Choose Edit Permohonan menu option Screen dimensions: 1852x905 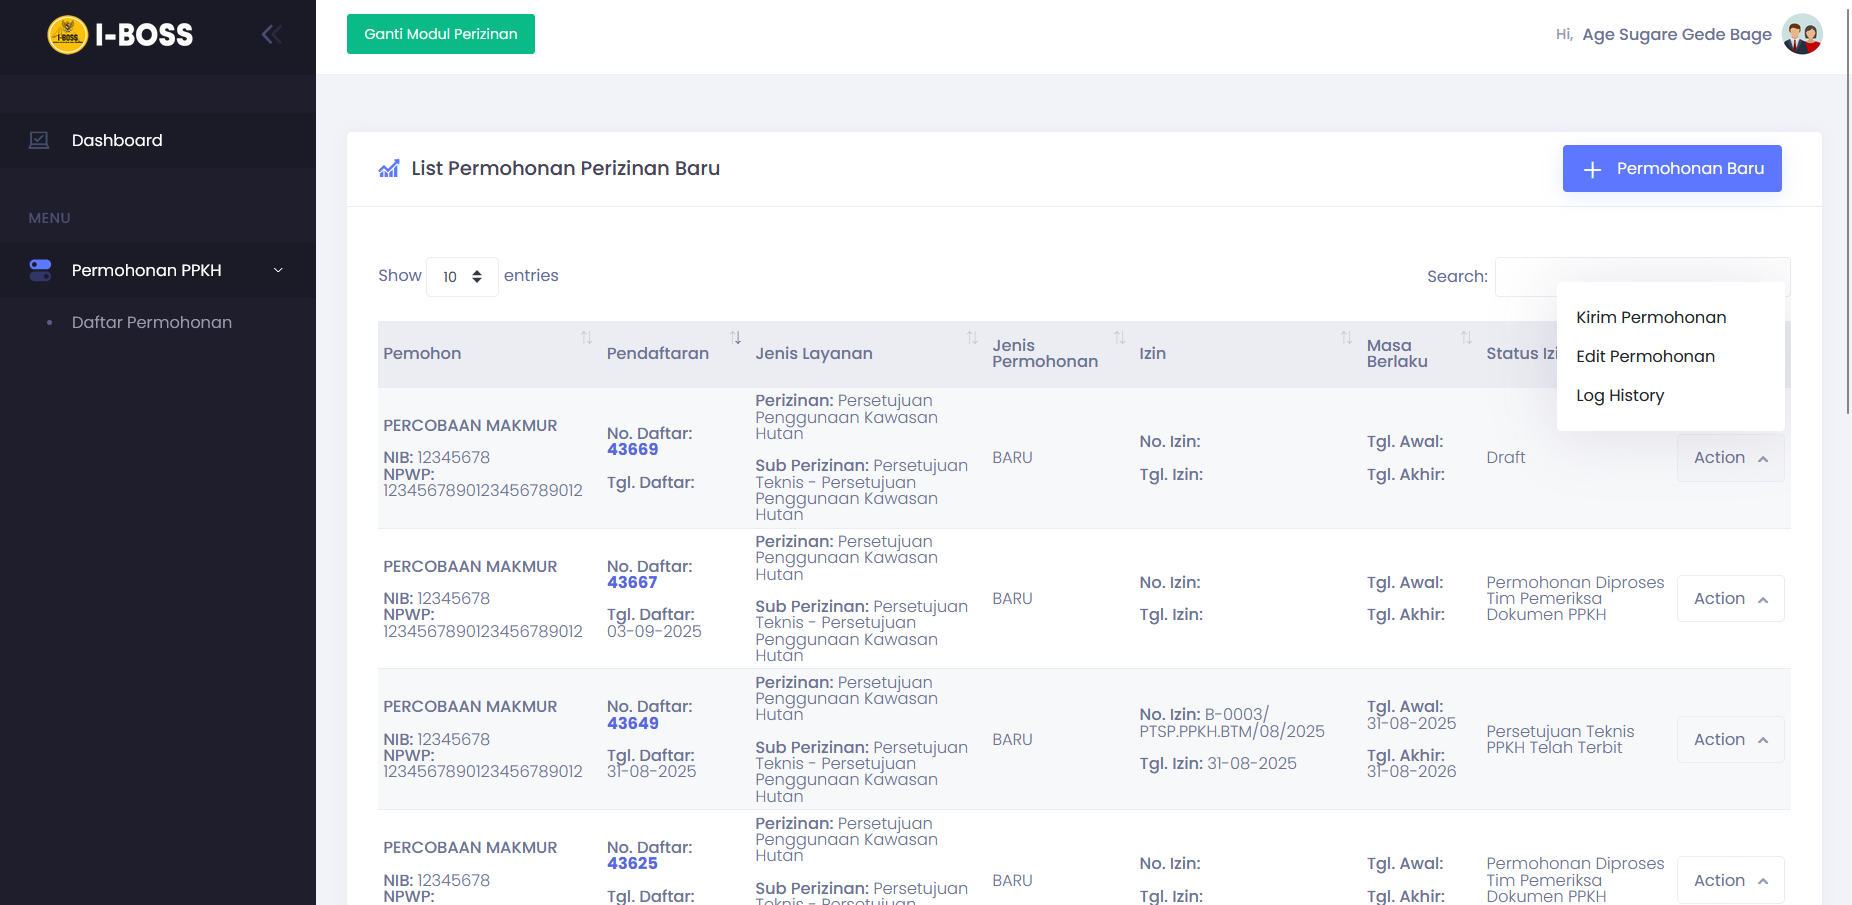point(1645,356)
